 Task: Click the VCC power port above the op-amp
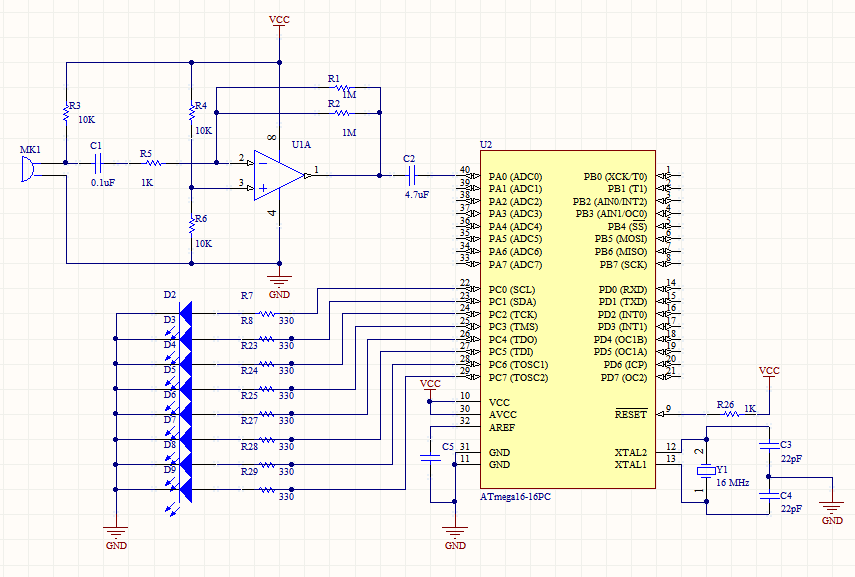(x=279, y=24)
